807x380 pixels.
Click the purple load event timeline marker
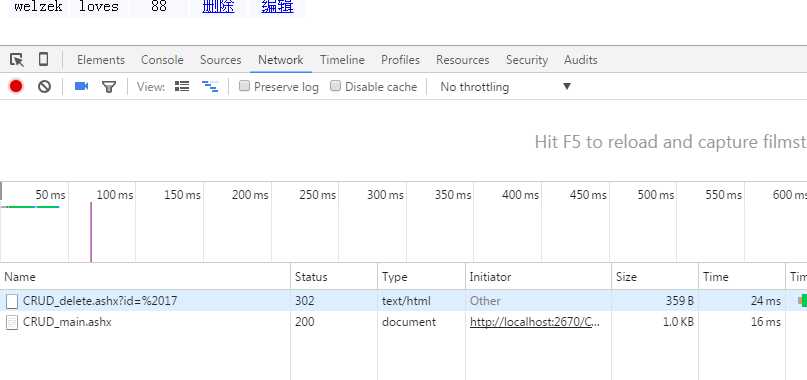point(91,232)
